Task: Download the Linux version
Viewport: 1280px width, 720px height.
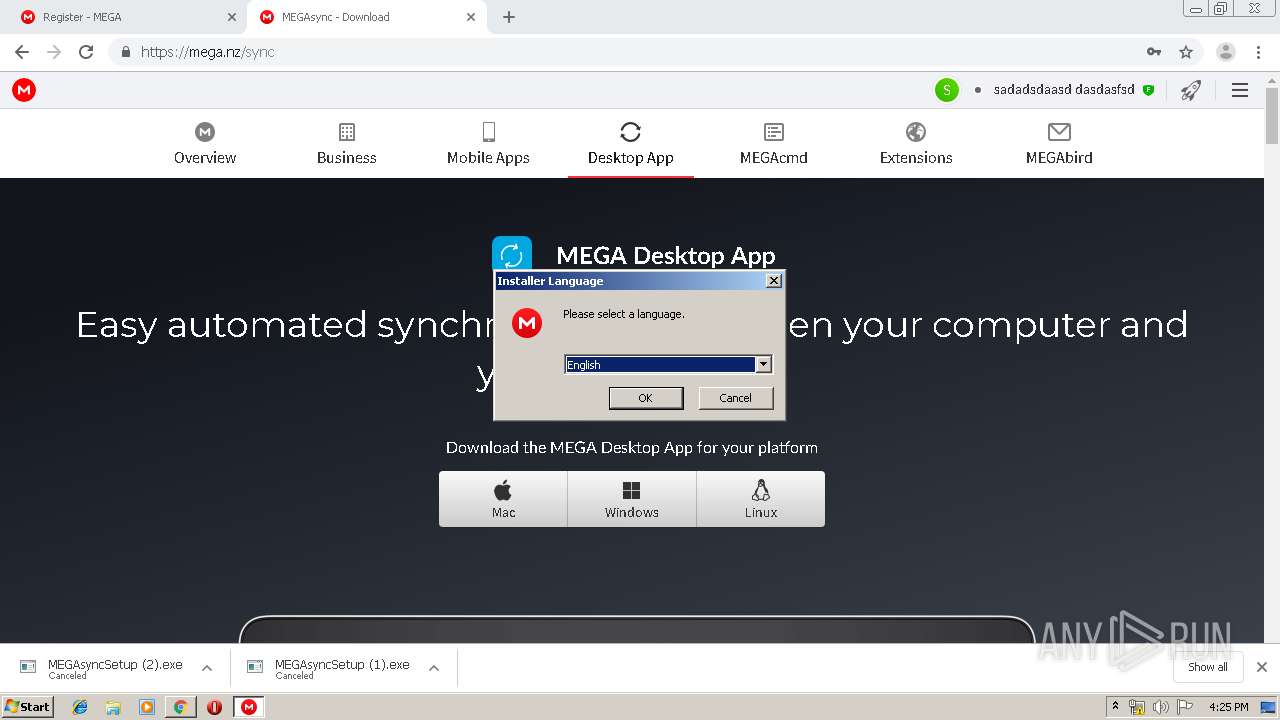Action: [x=761, y=499]
